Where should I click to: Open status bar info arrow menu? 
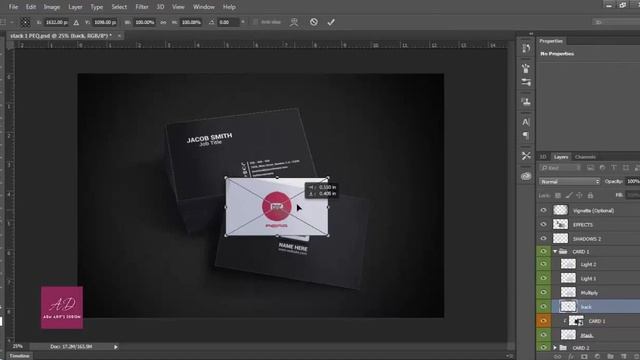[x=116, y=347]
